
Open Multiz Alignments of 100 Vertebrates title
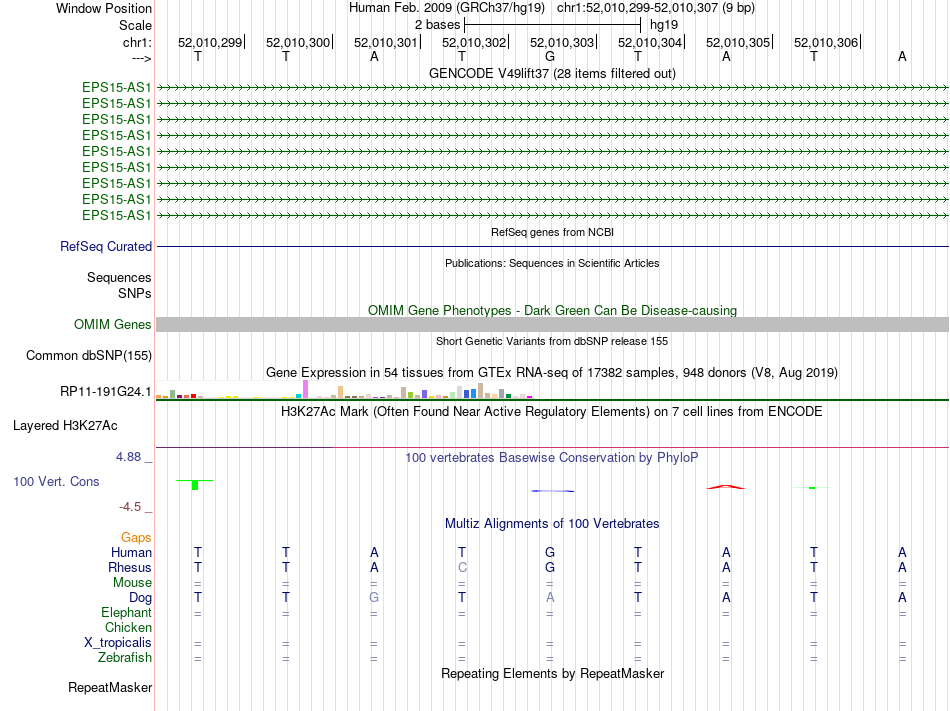[552, 523]
